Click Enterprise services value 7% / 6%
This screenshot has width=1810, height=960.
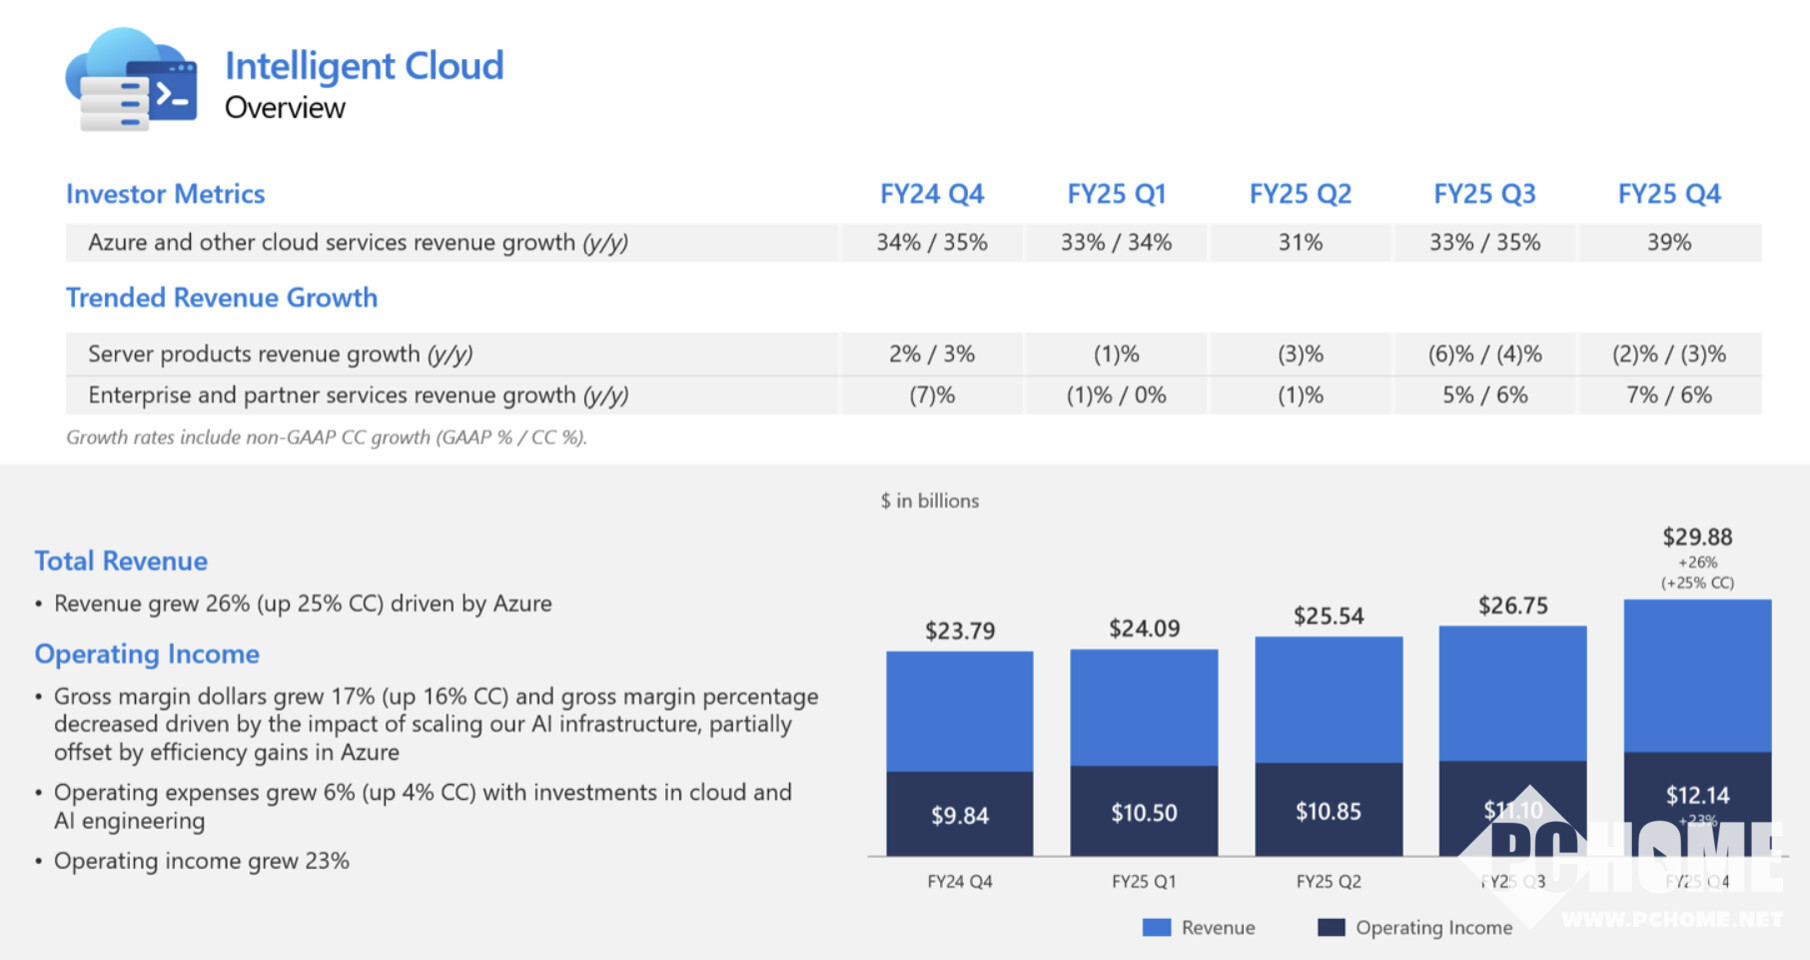coord(1669,395)
